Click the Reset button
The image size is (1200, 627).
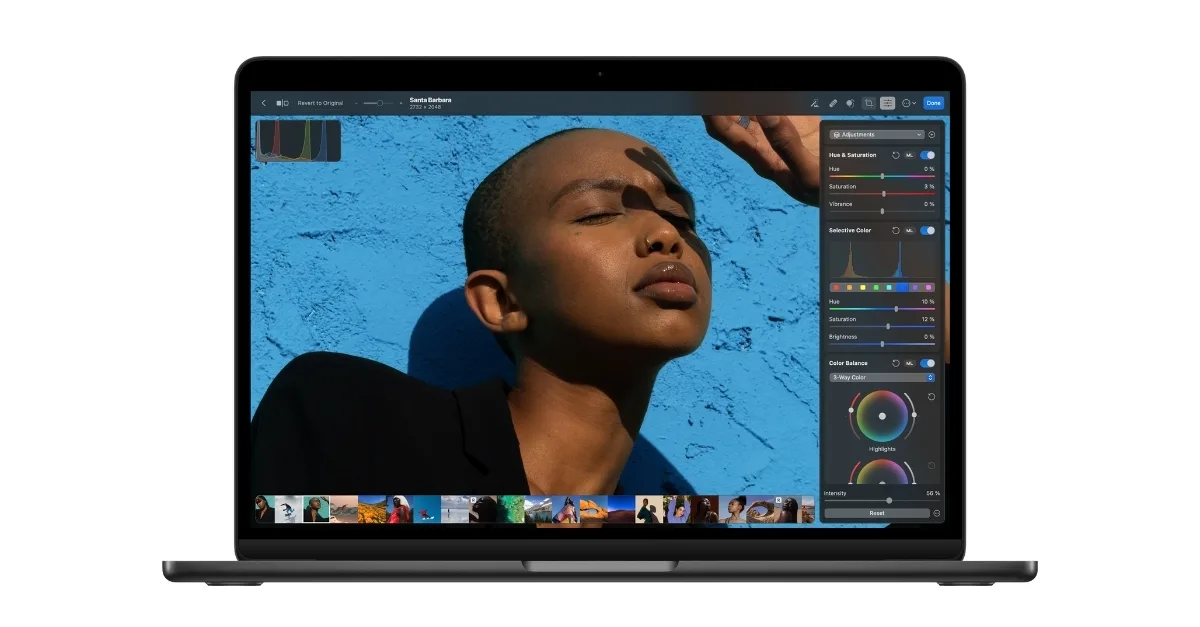(877, 513)
